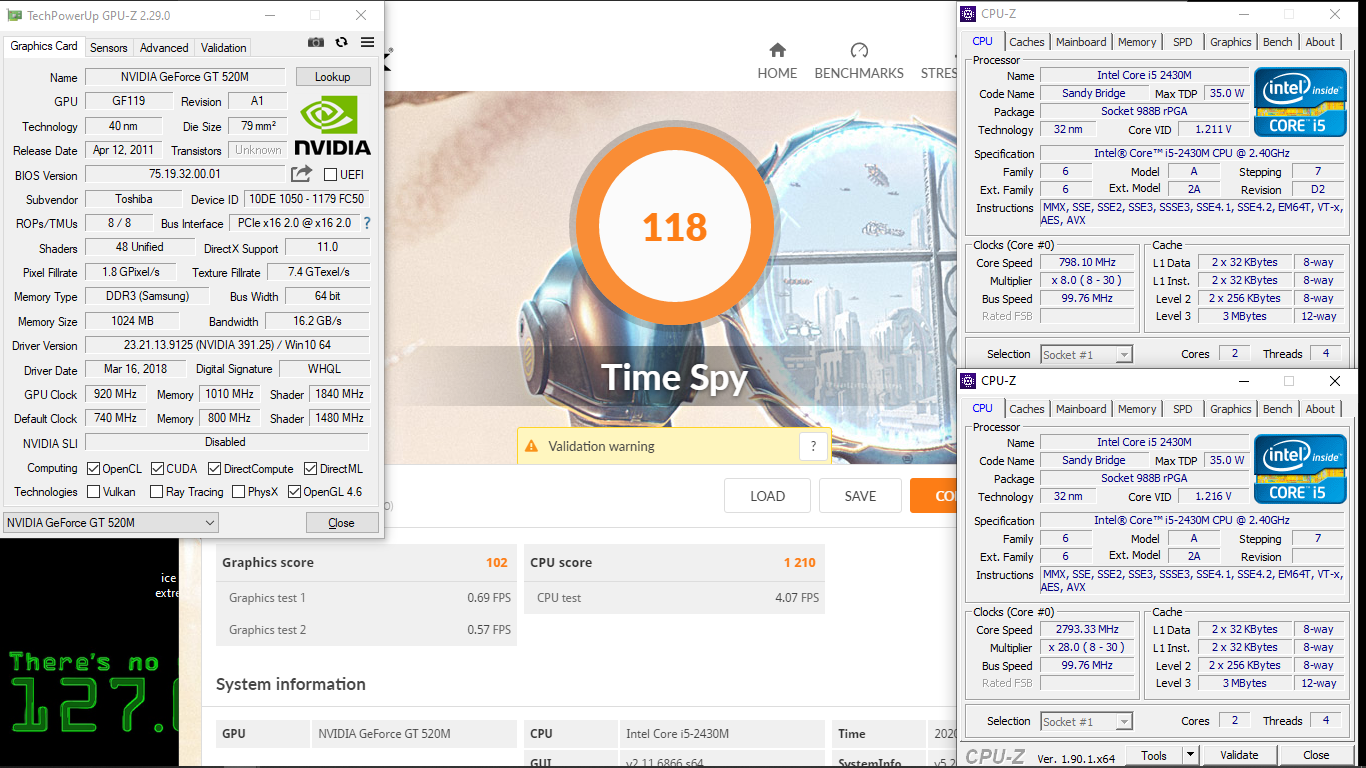Click the orange 3DMark compare button

[933, 495]
